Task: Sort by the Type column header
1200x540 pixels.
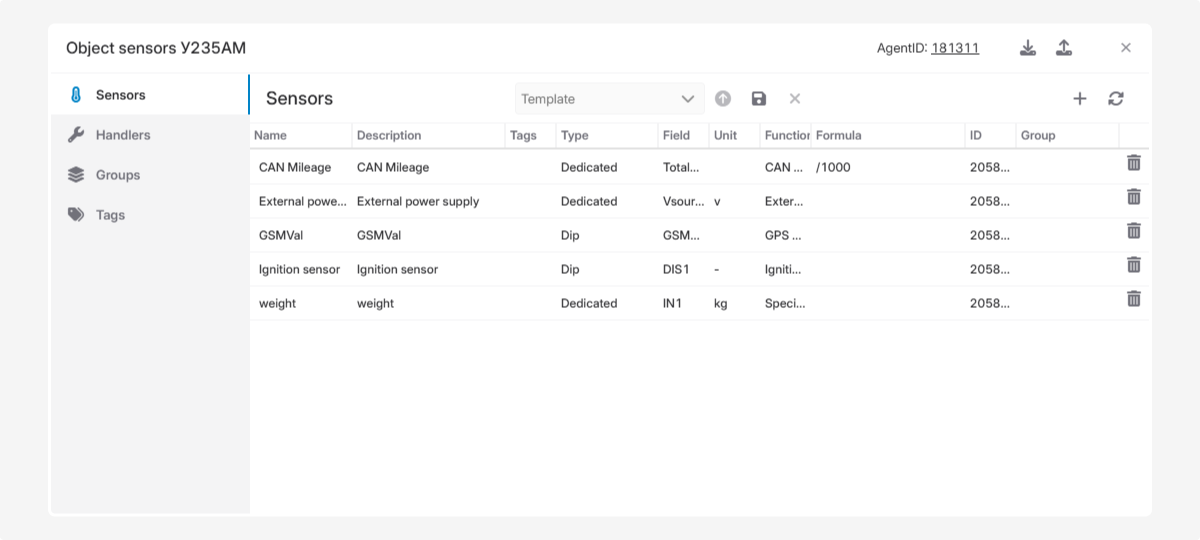Action: coord(575,135)
